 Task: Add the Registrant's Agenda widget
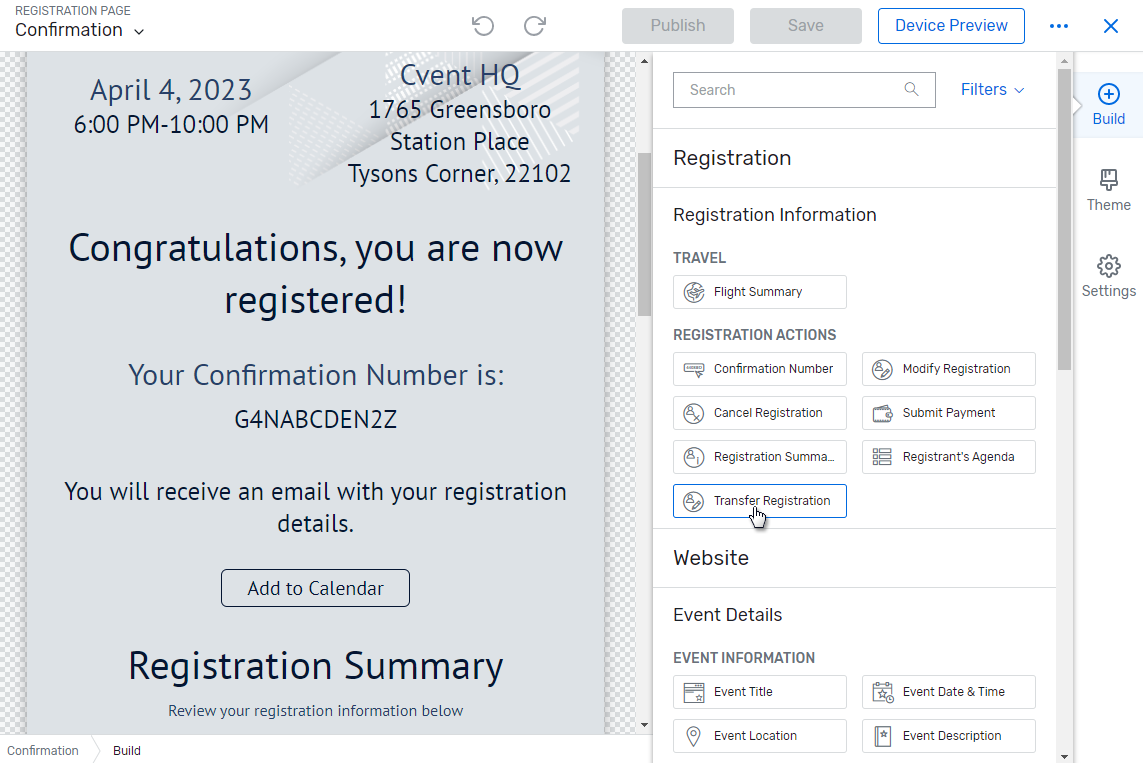(948, 456)
